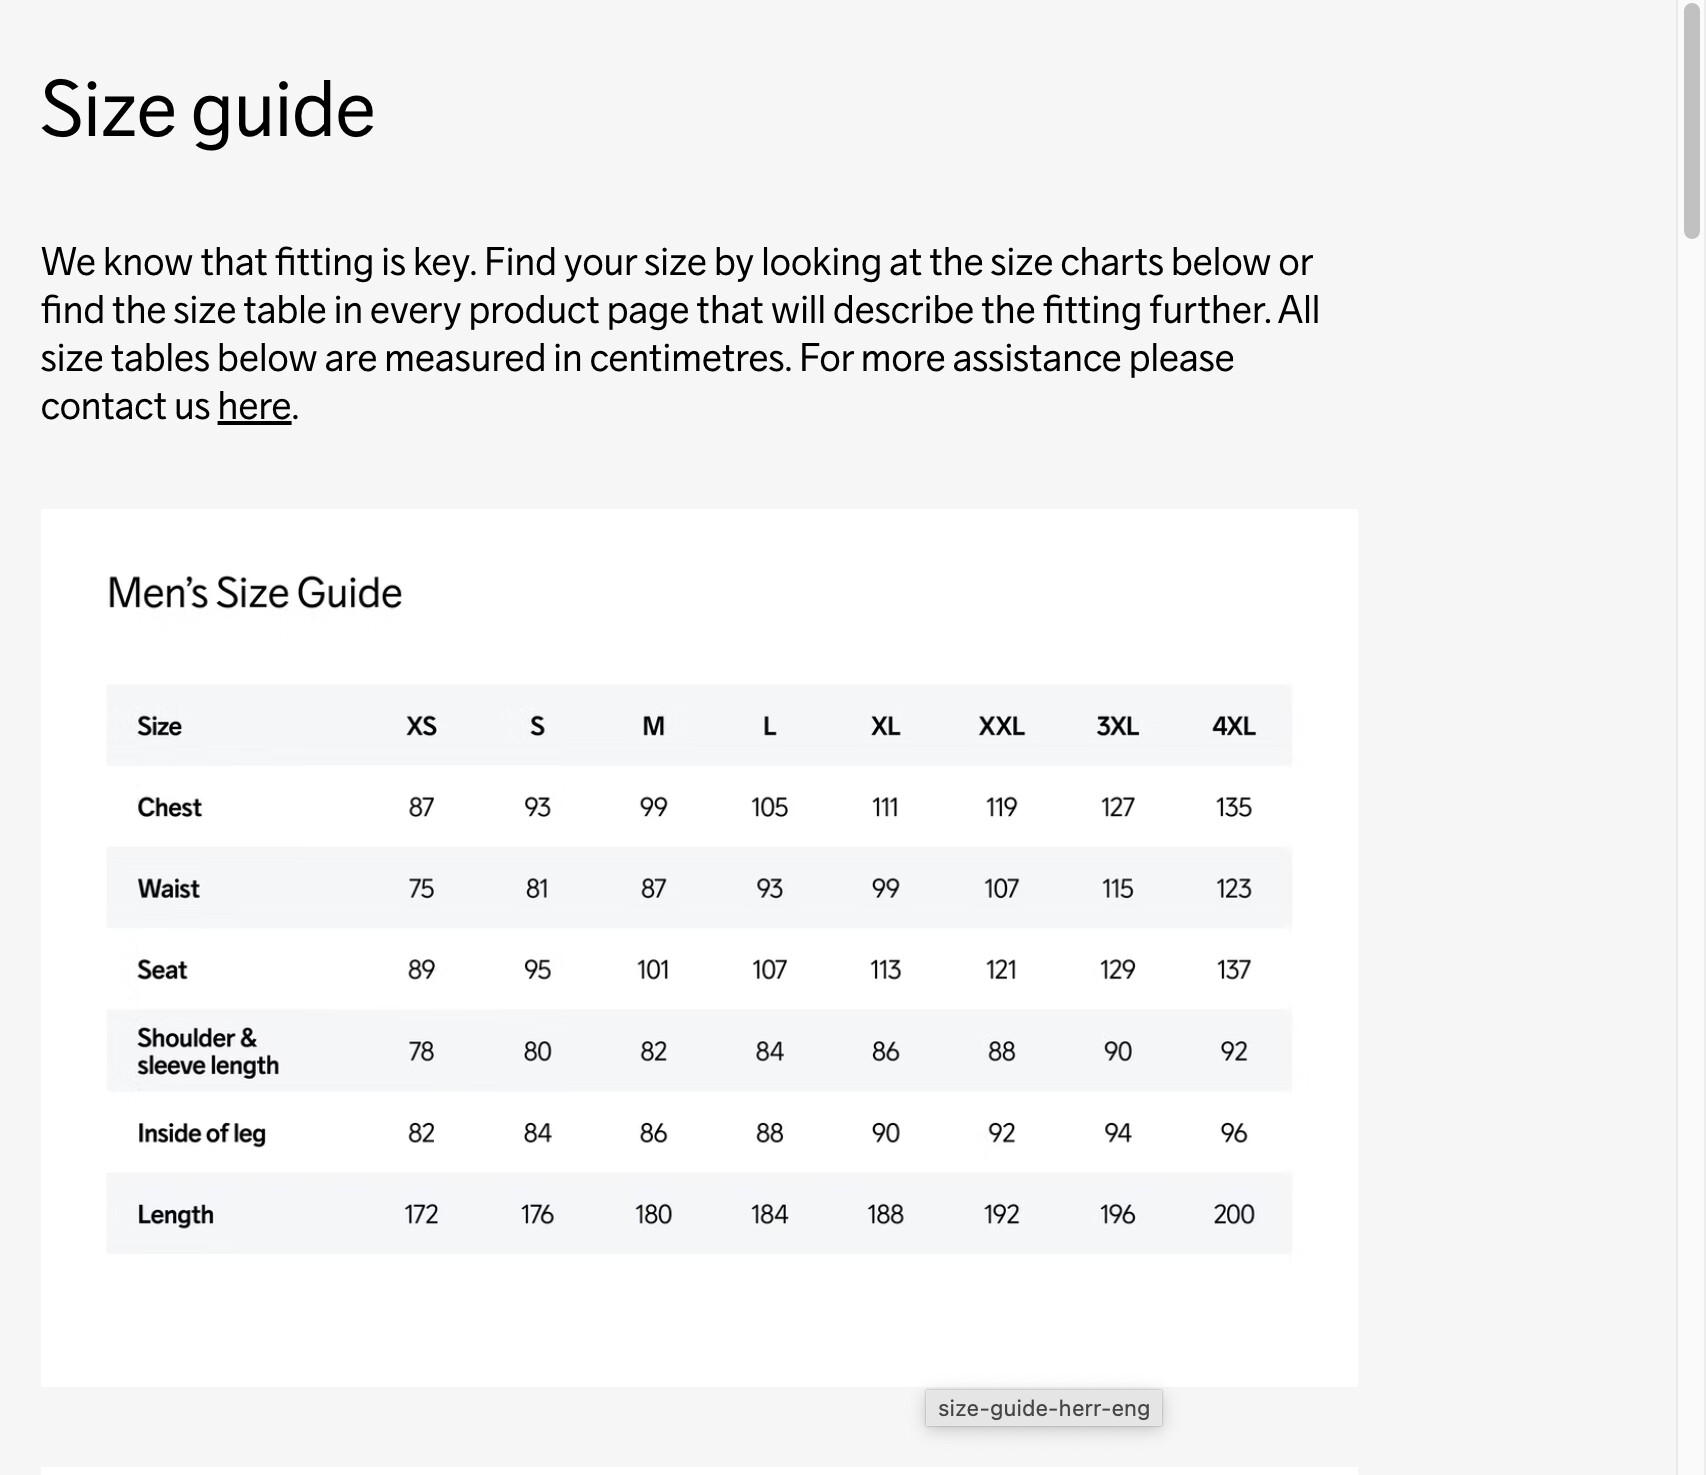Click the M size column header
The image size is (1706, 1475).
[653, 726]
